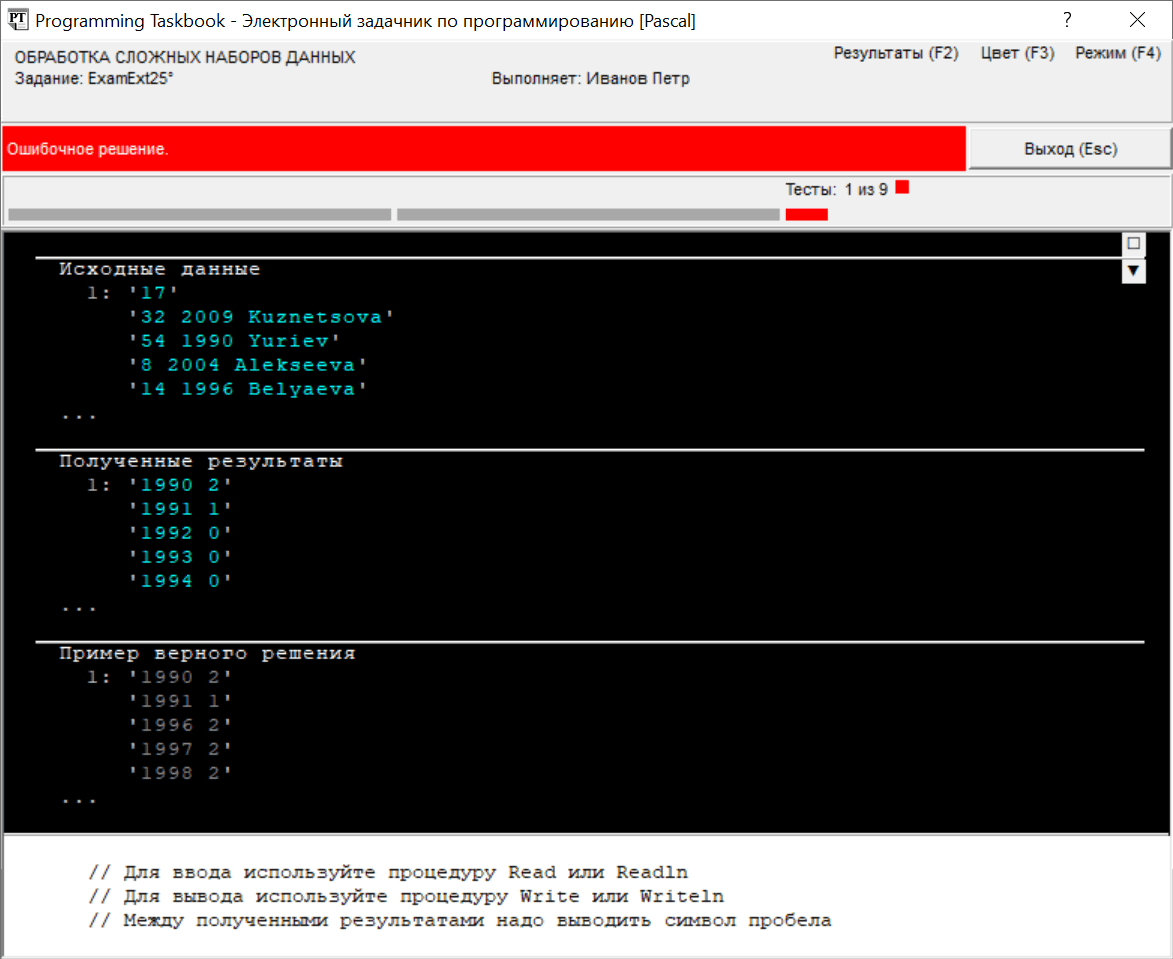
Task: Close the Programming Taskbook window
Action: coord(1137,20)
